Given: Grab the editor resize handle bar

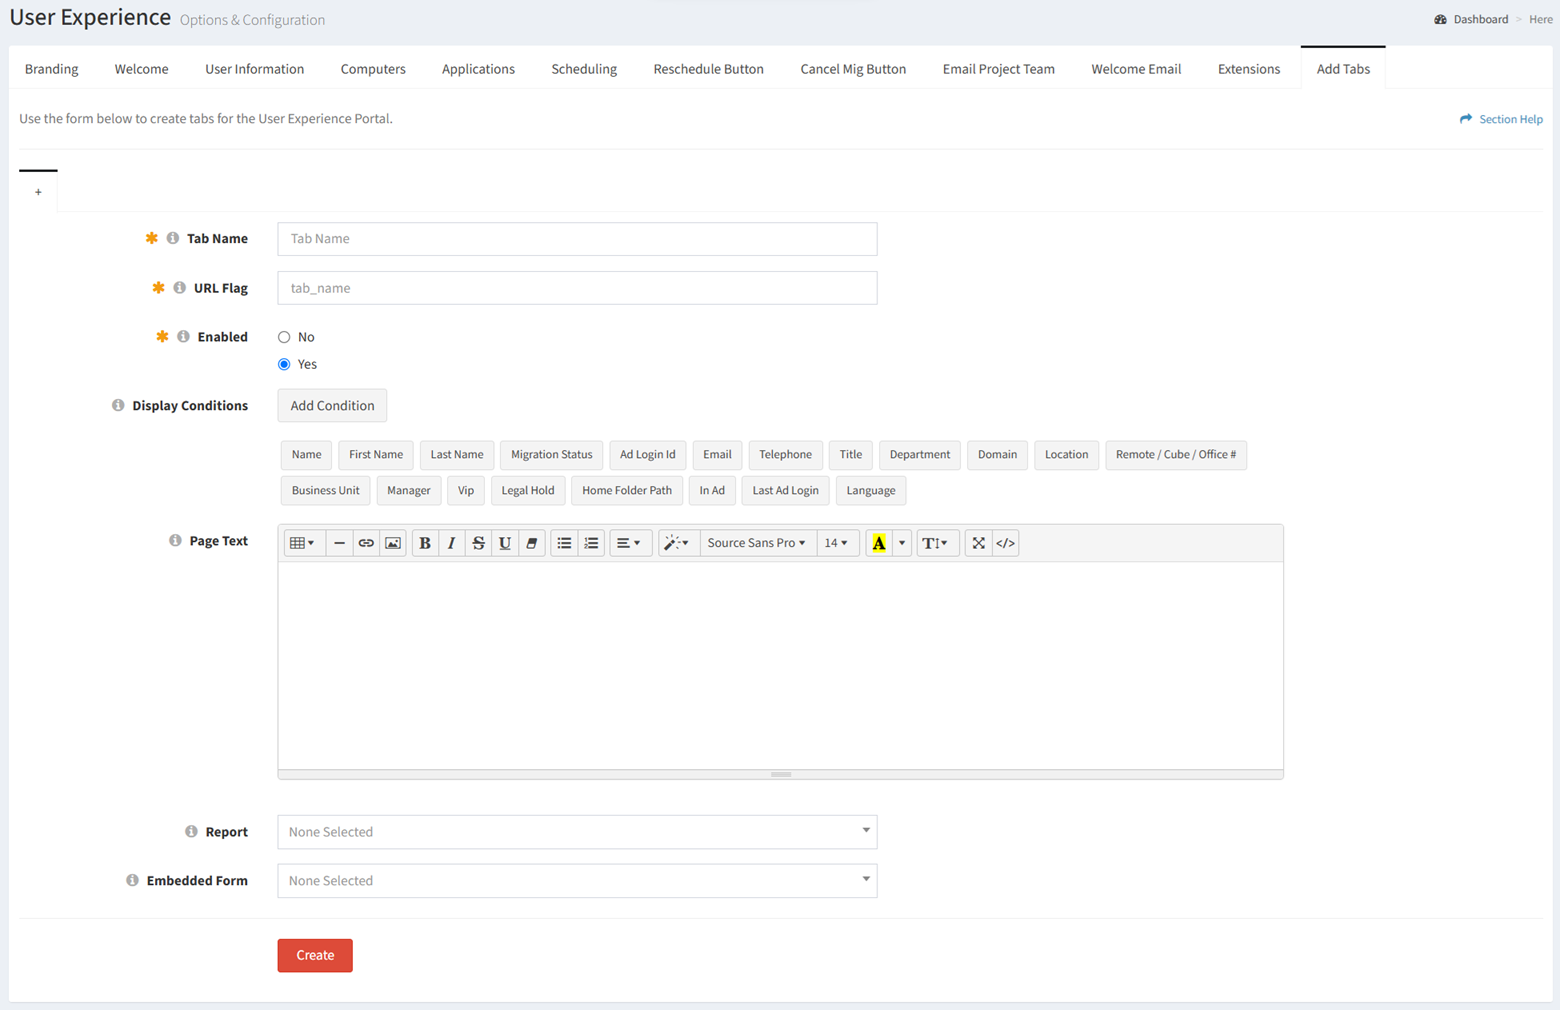Looking at the screenshot, I should pyautogui.click(x=781, y=774).
